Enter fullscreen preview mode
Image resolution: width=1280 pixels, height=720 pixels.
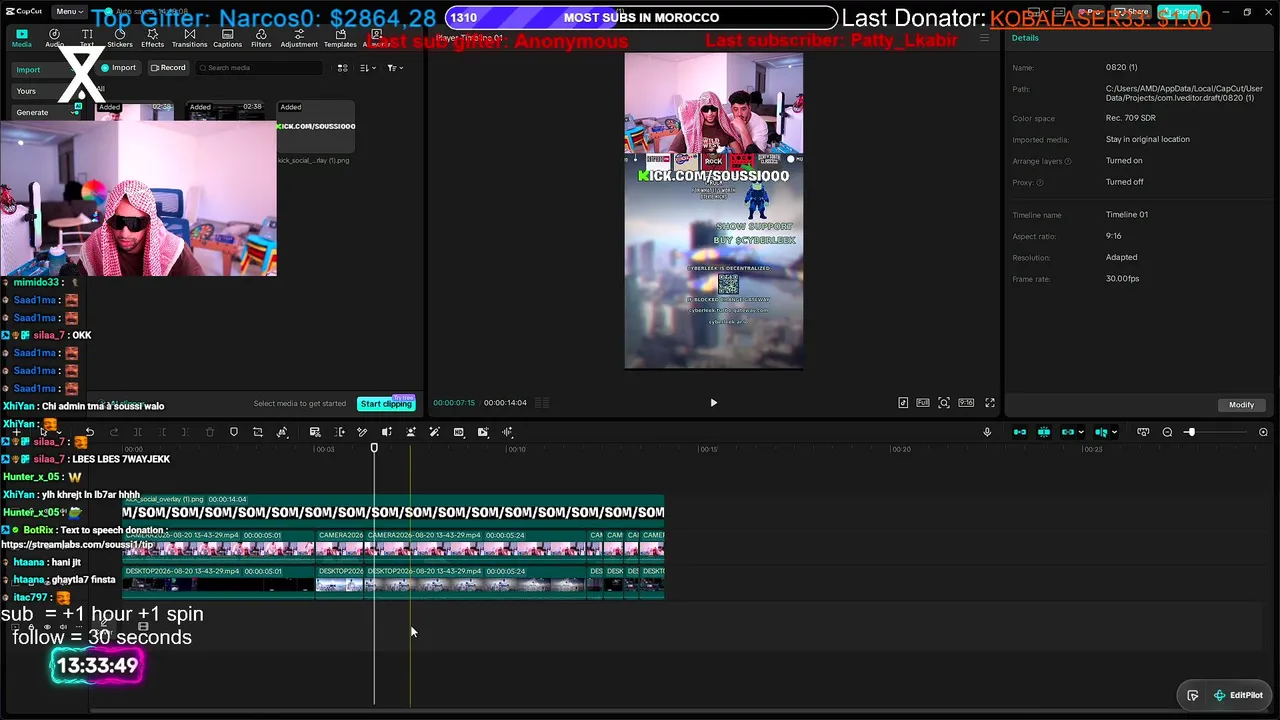990,403
